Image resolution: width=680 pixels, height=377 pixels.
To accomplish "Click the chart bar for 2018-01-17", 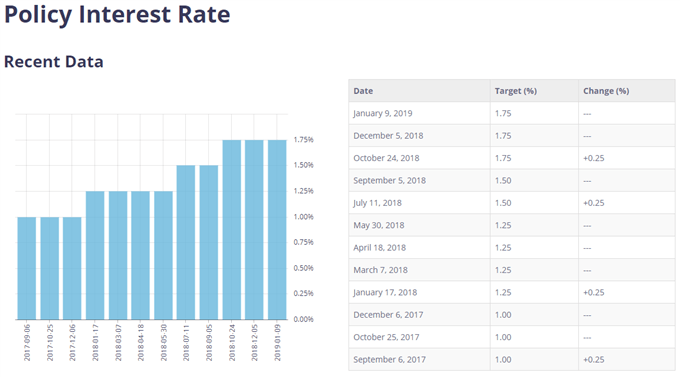I will pos(95,256).
